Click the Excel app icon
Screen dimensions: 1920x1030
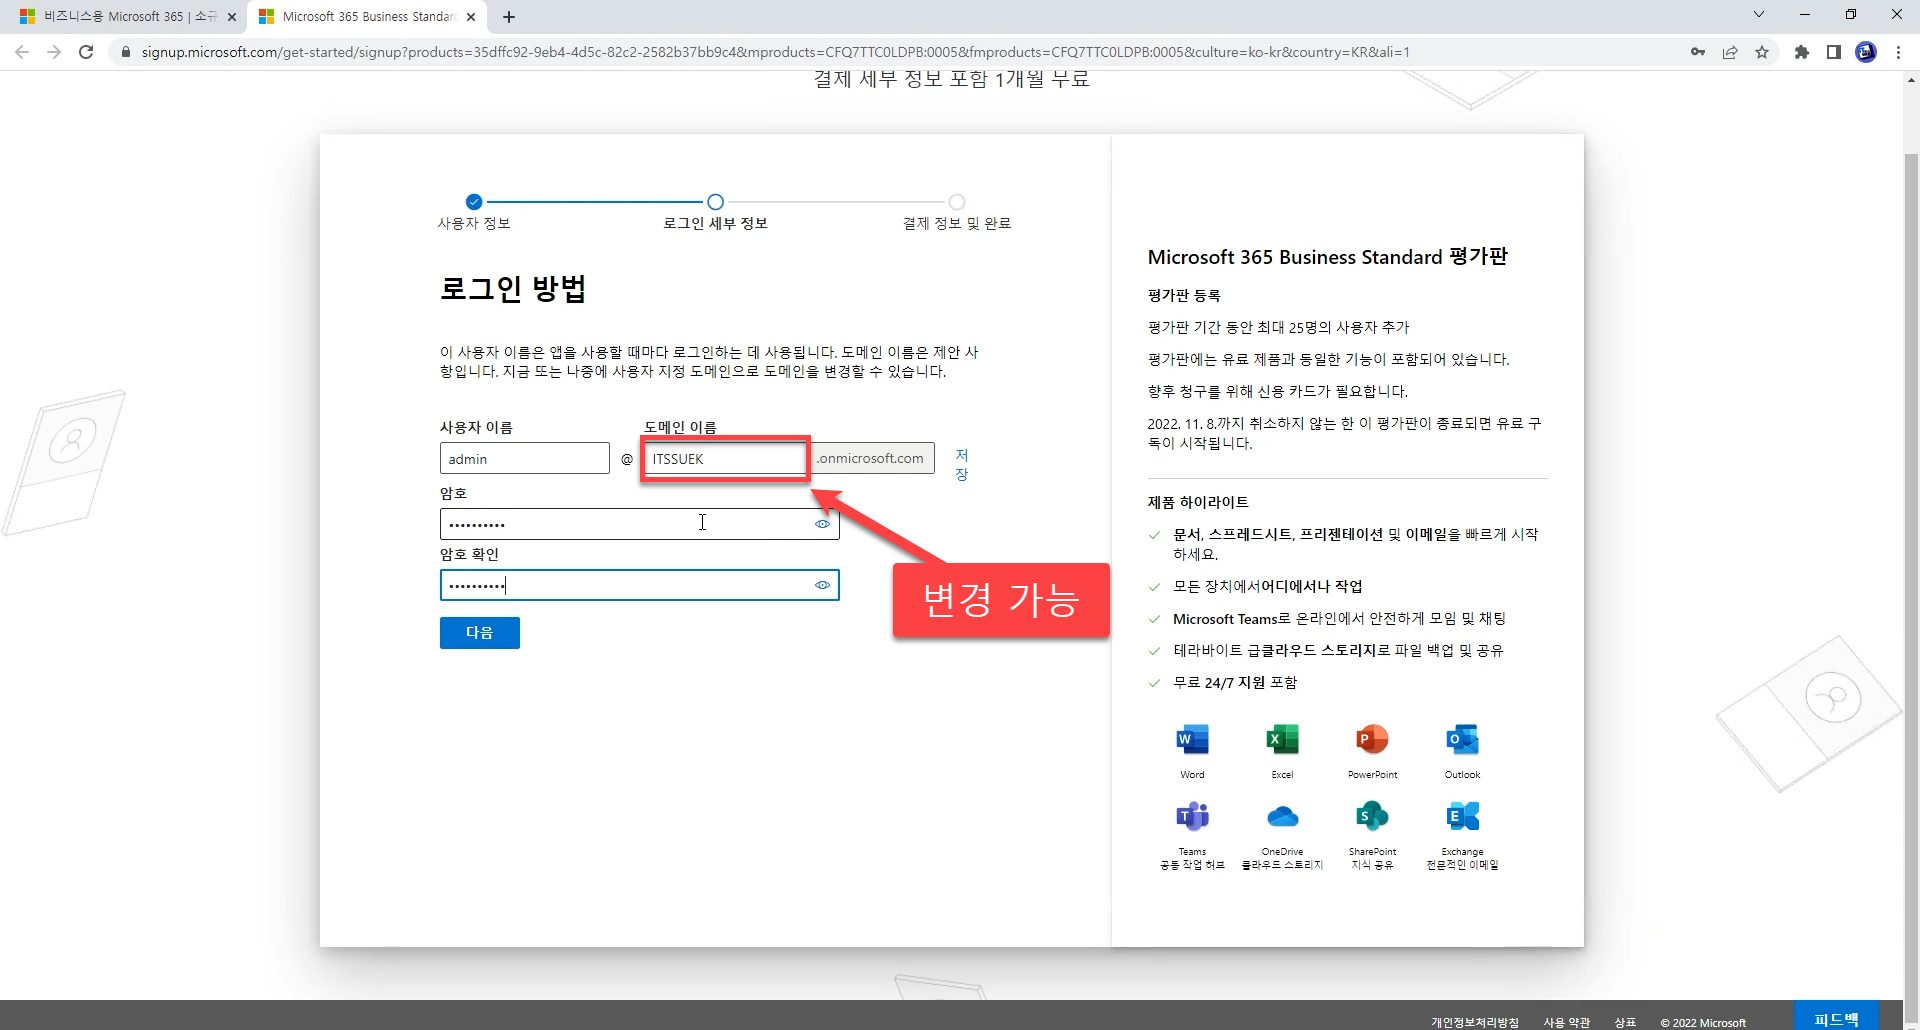click(x=1282, y=739)
